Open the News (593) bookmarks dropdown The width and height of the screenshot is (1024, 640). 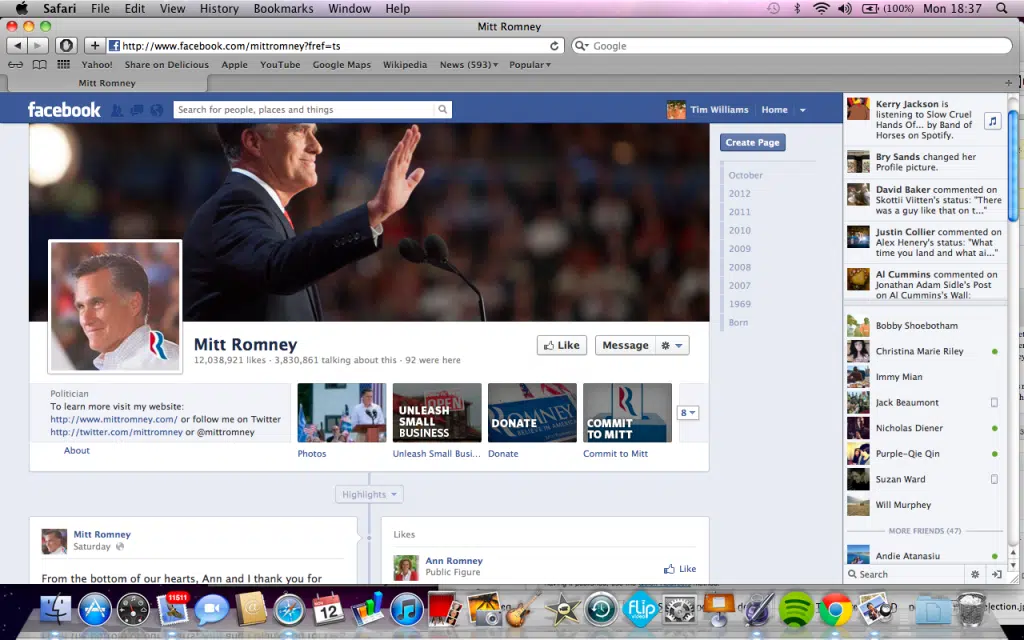click(x=468, y=65)
